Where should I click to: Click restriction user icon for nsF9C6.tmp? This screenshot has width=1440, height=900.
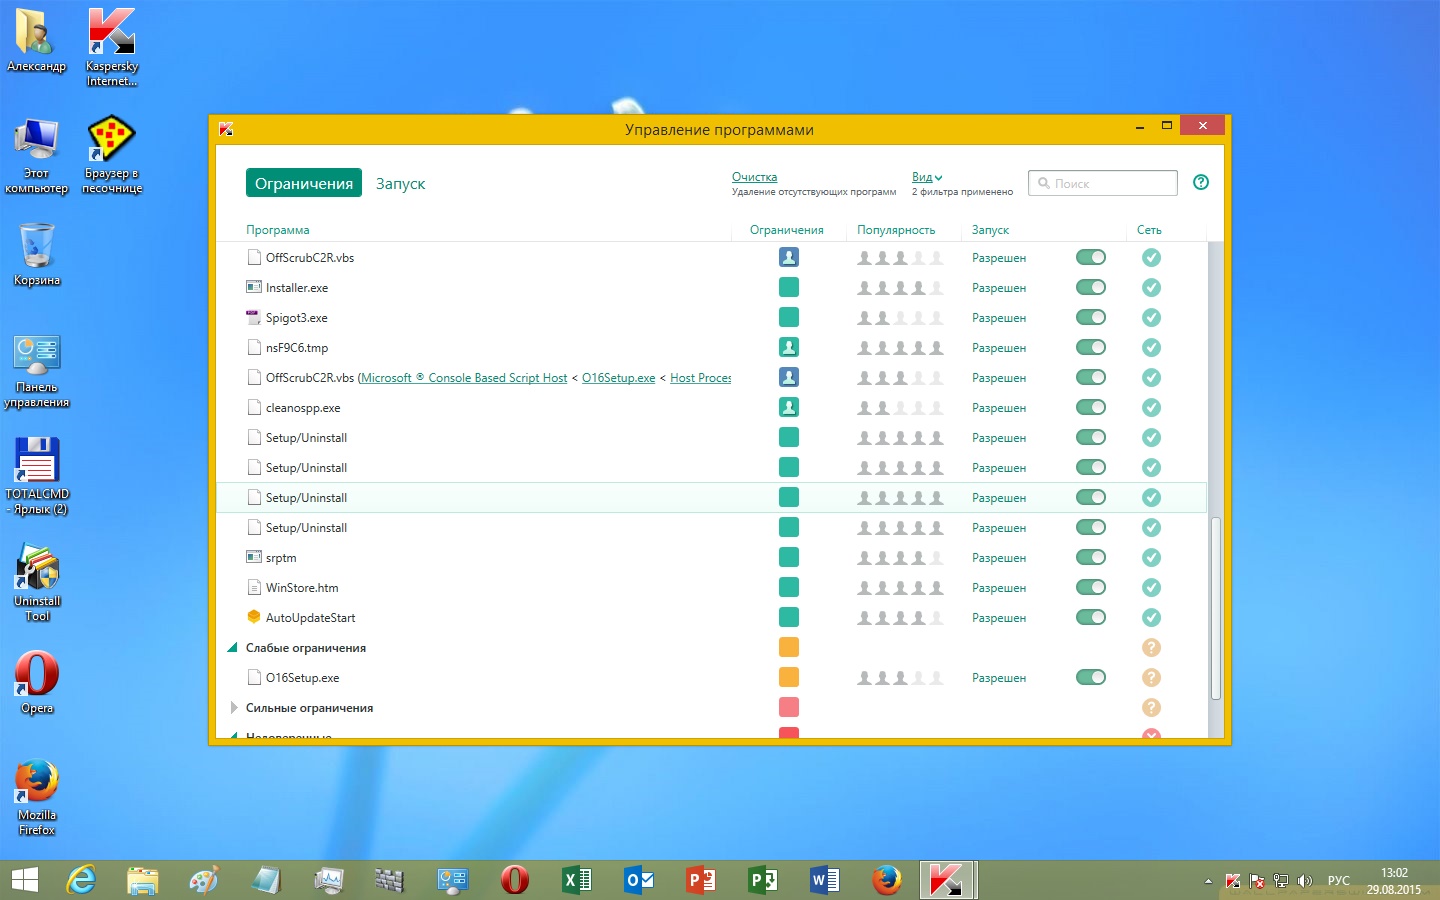(x=788, y=348)
